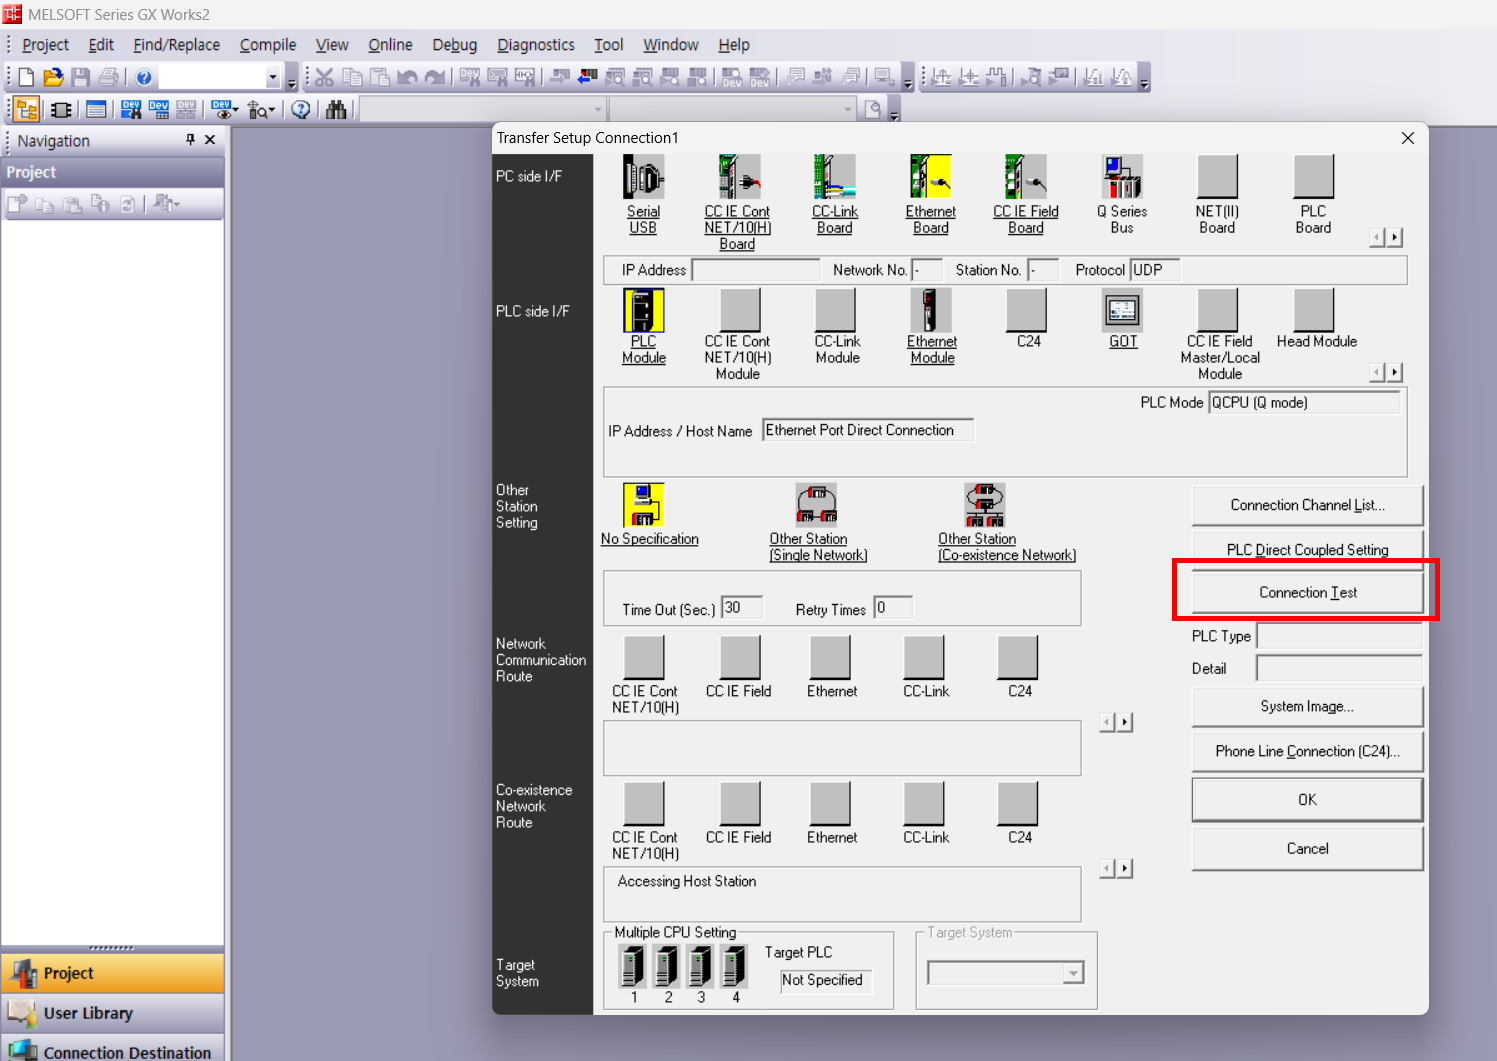Cancel the Transfer Setup dialog
This screenshot has height=1061, width=1497.
coord(1307,849)
